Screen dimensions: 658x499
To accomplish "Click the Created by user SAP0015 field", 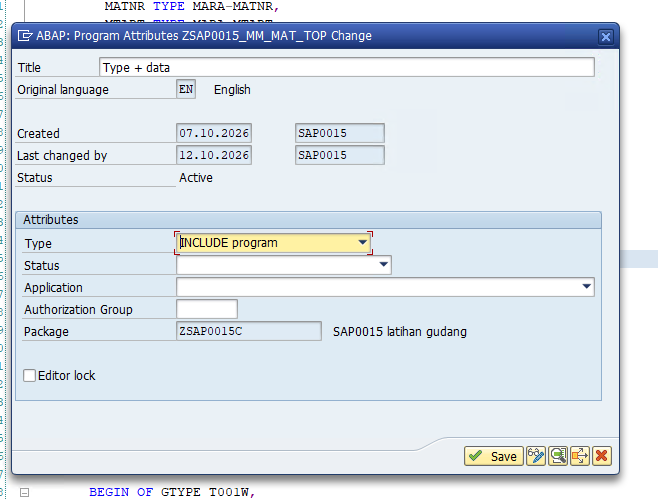I will coord(339,133).
